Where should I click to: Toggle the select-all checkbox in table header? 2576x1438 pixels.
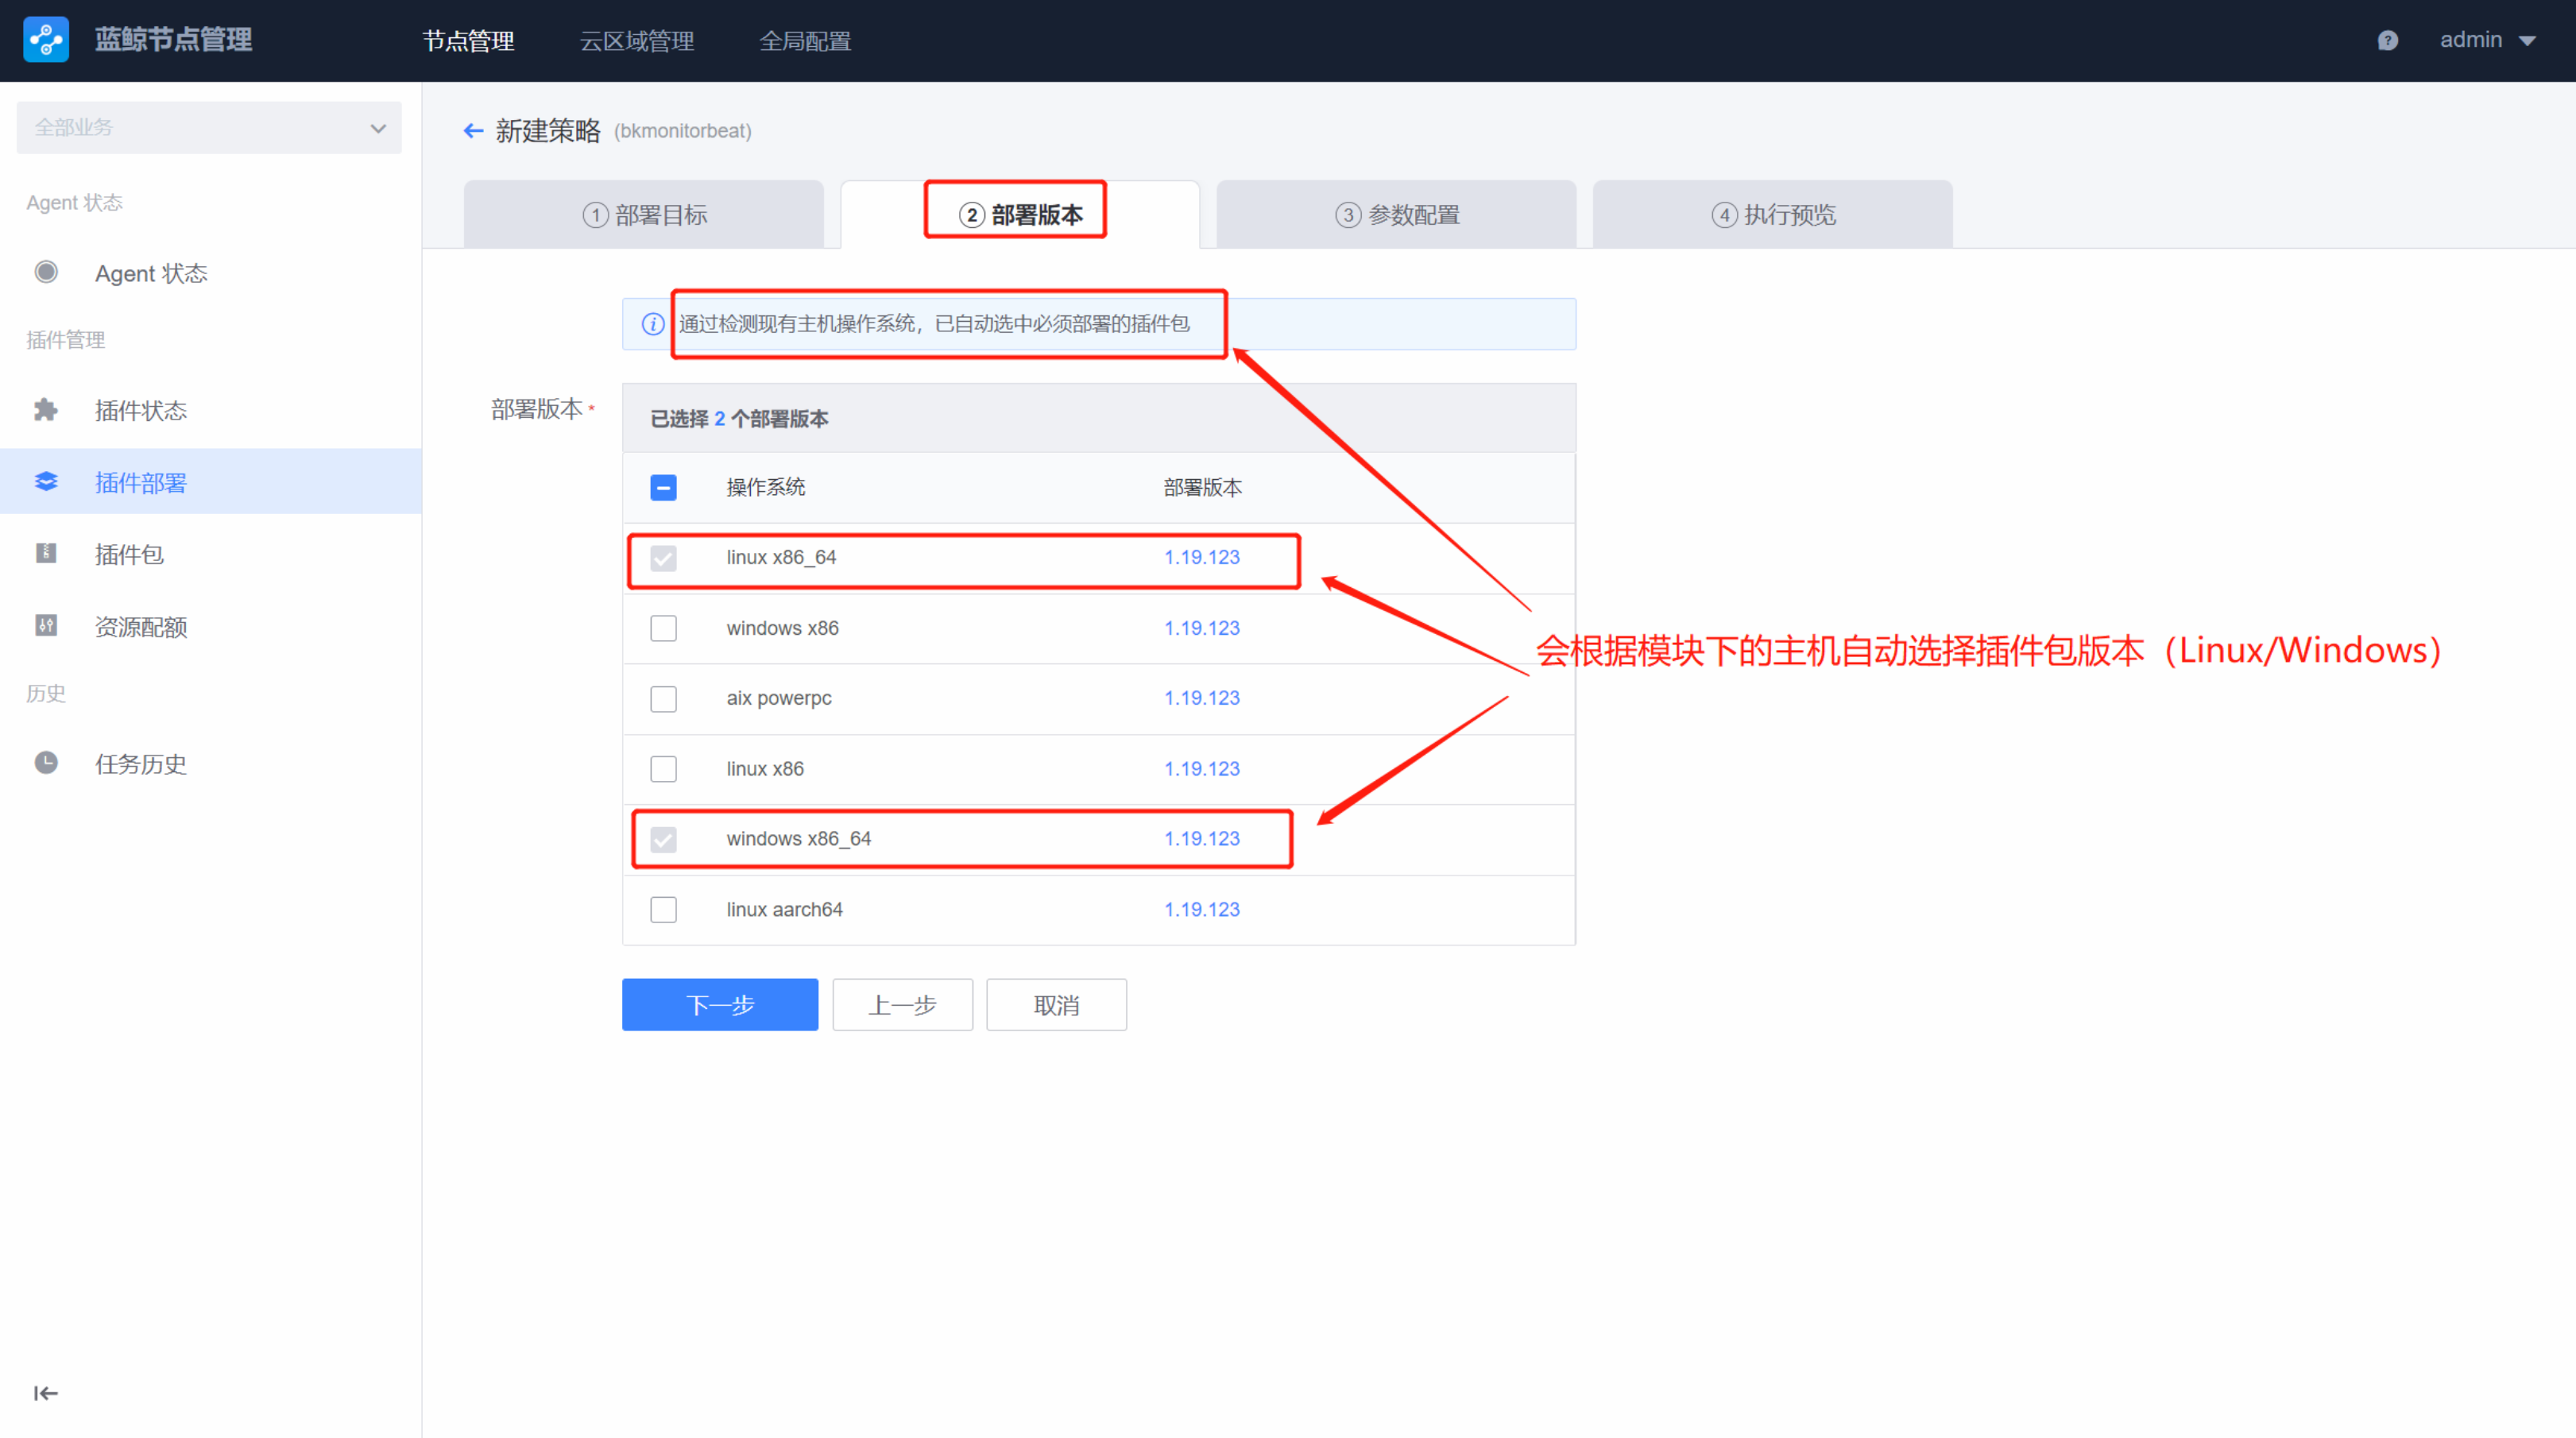coord(663,487)
